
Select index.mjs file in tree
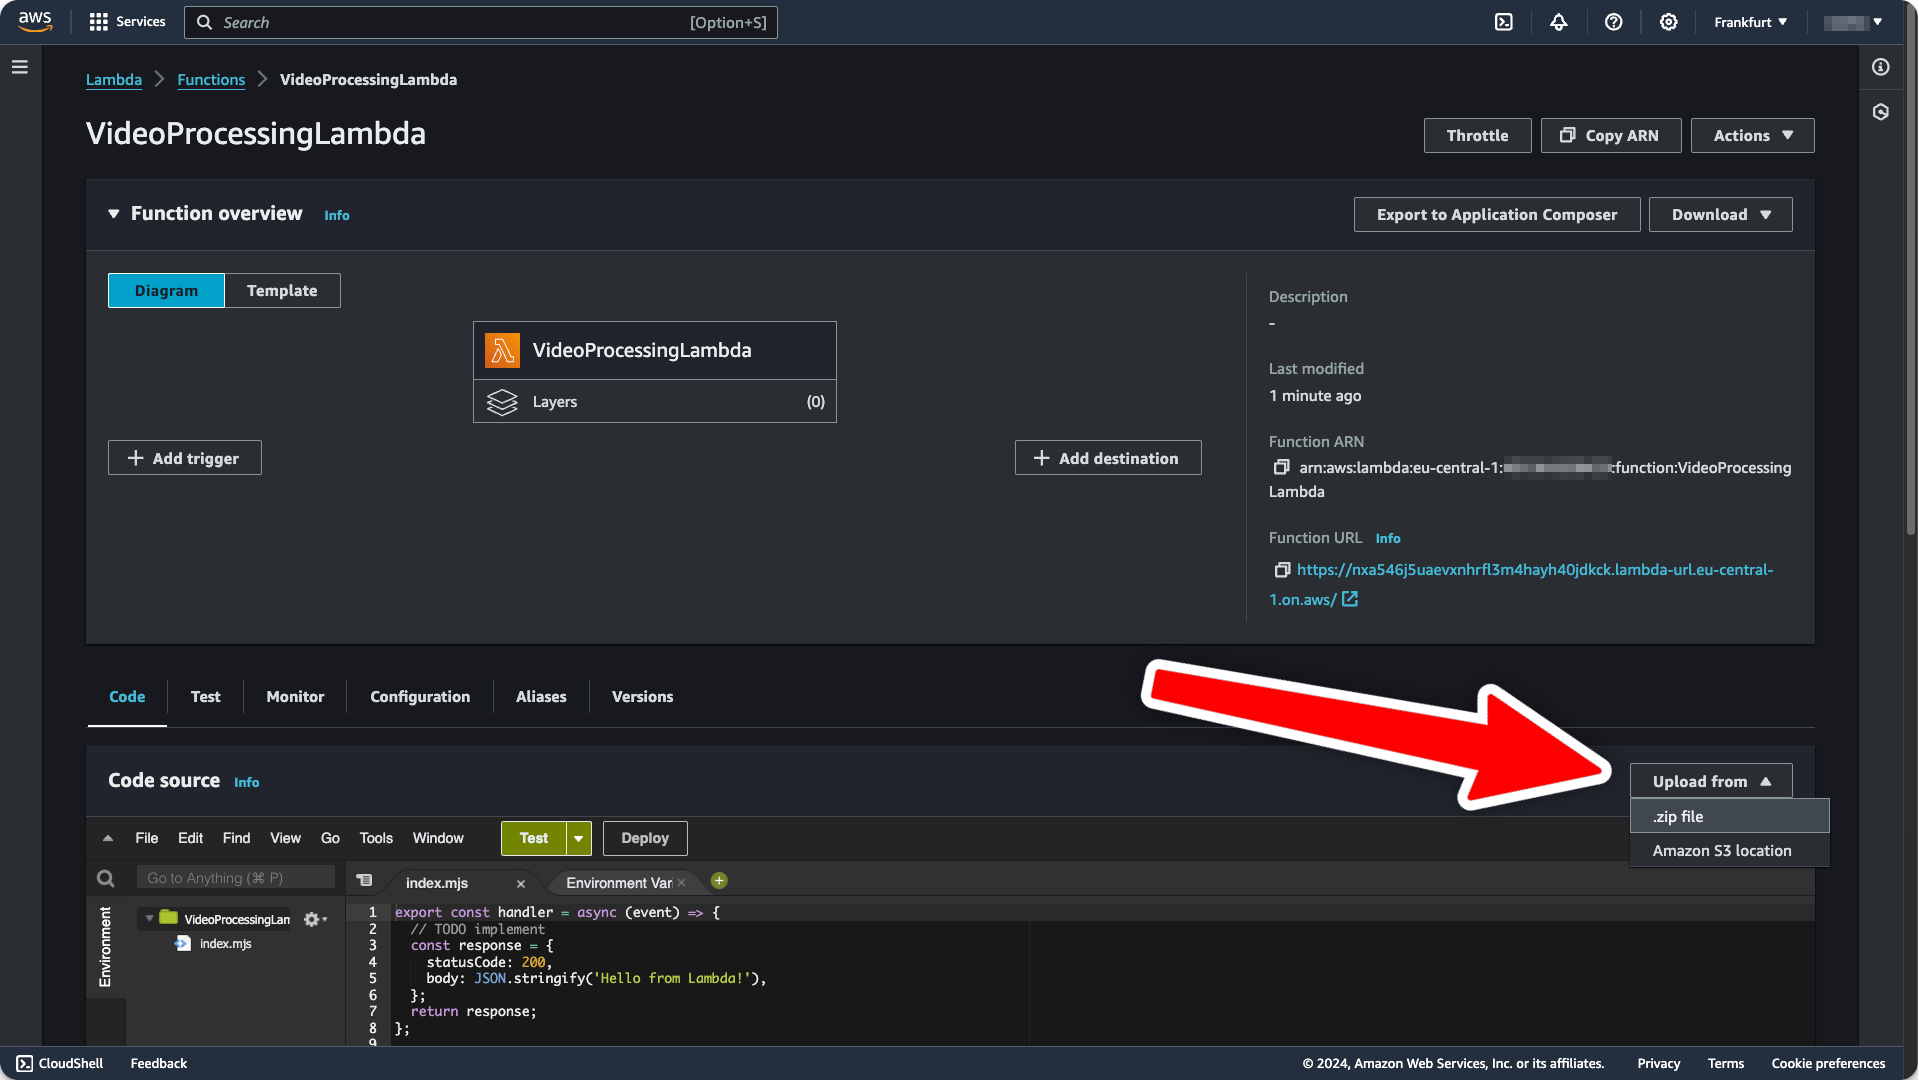225,944
